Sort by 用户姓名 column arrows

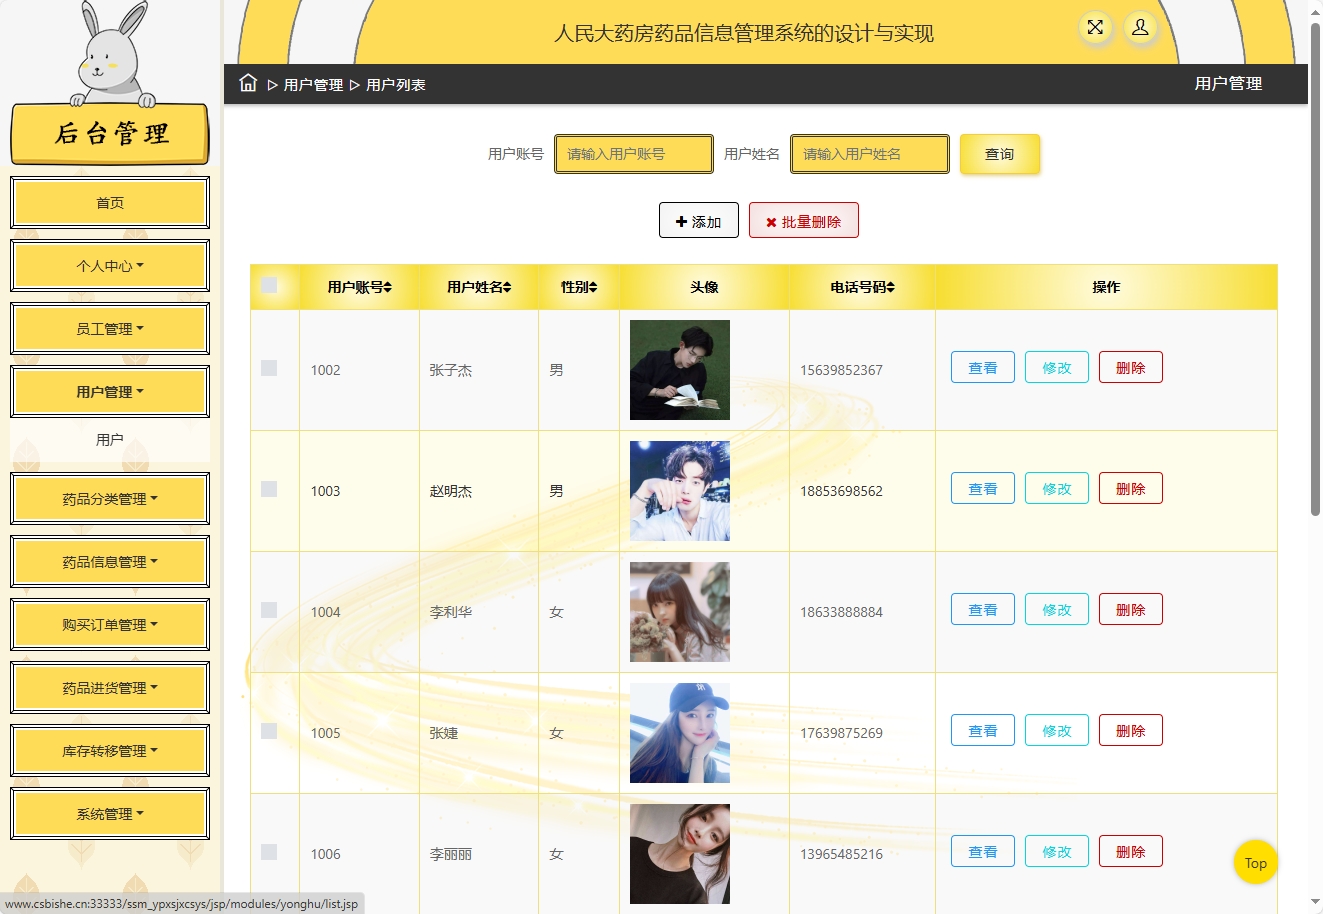point(507,287)
